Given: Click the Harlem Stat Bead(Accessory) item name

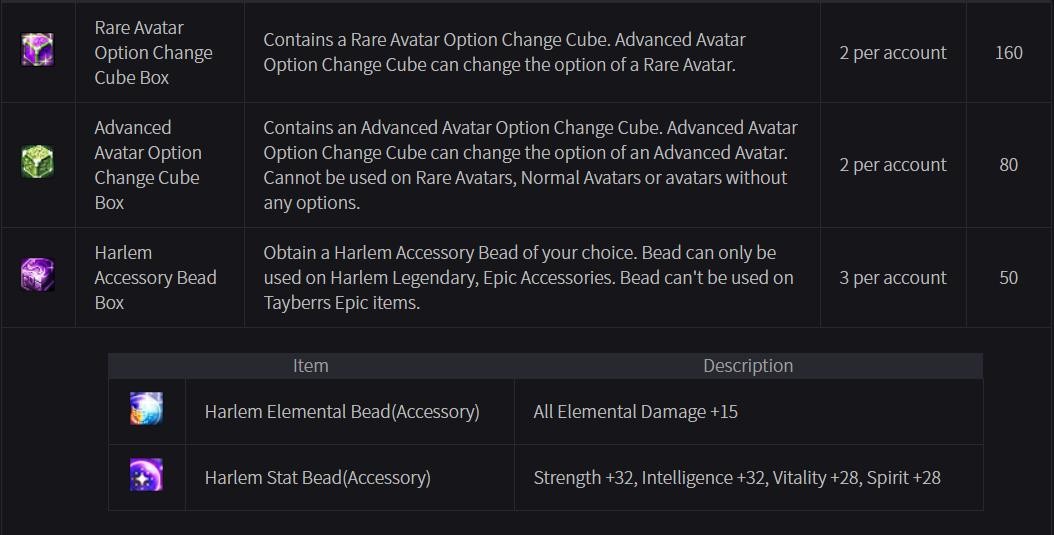Looking at the screenshot, I should tap(317, 477).
